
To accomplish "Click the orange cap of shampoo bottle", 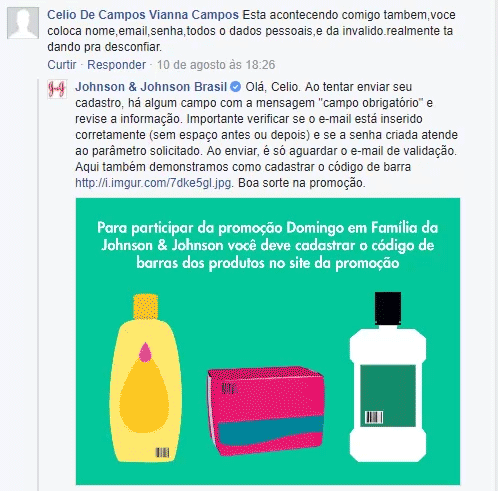I will click(146, 307).
